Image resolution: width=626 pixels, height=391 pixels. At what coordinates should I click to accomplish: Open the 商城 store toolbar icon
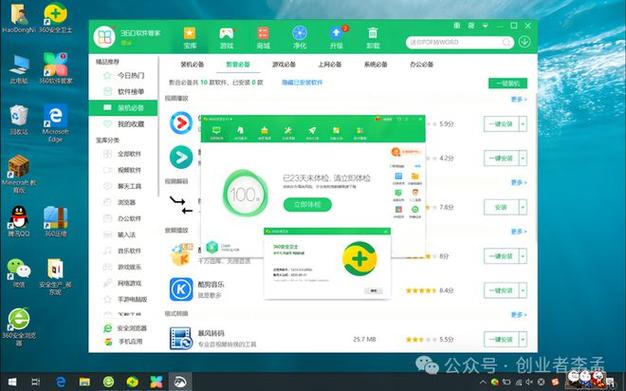263,38
